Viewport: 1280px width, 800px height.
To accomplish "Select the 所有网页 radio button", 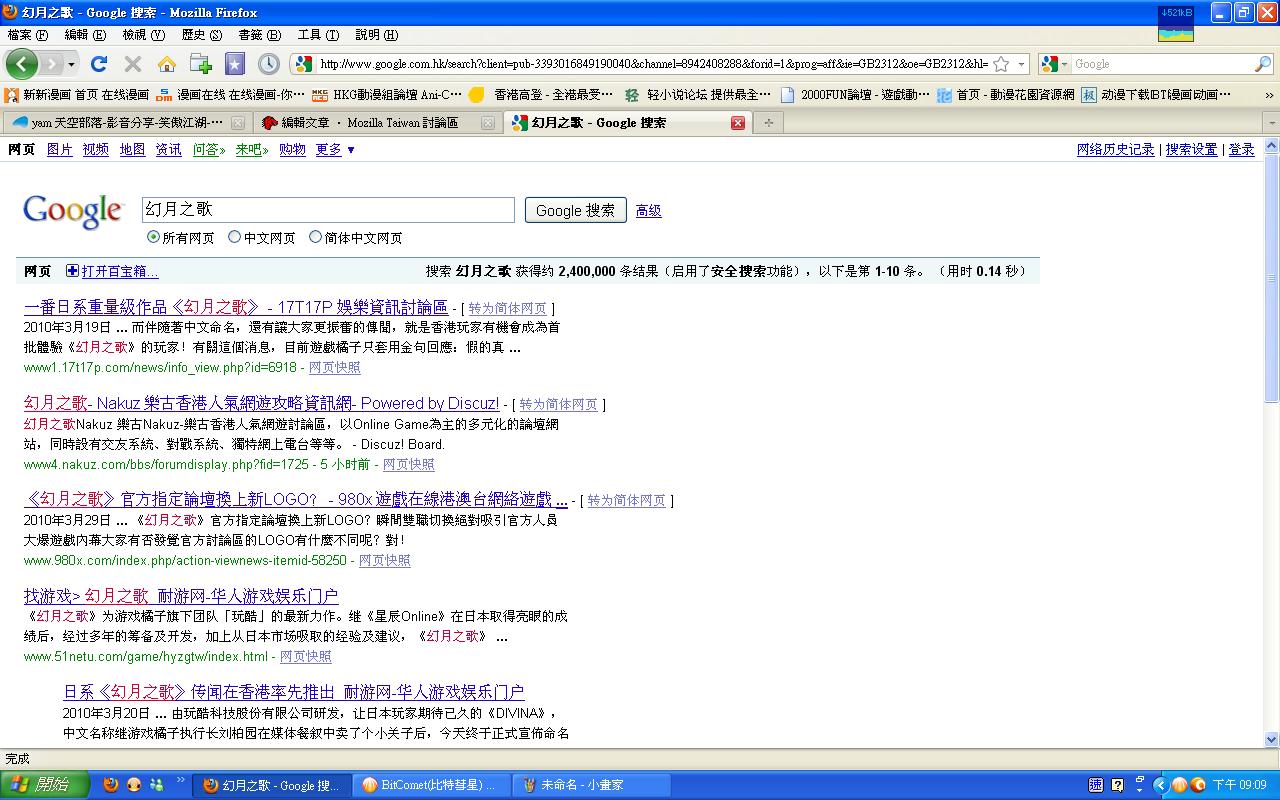I will click(153, 237).
